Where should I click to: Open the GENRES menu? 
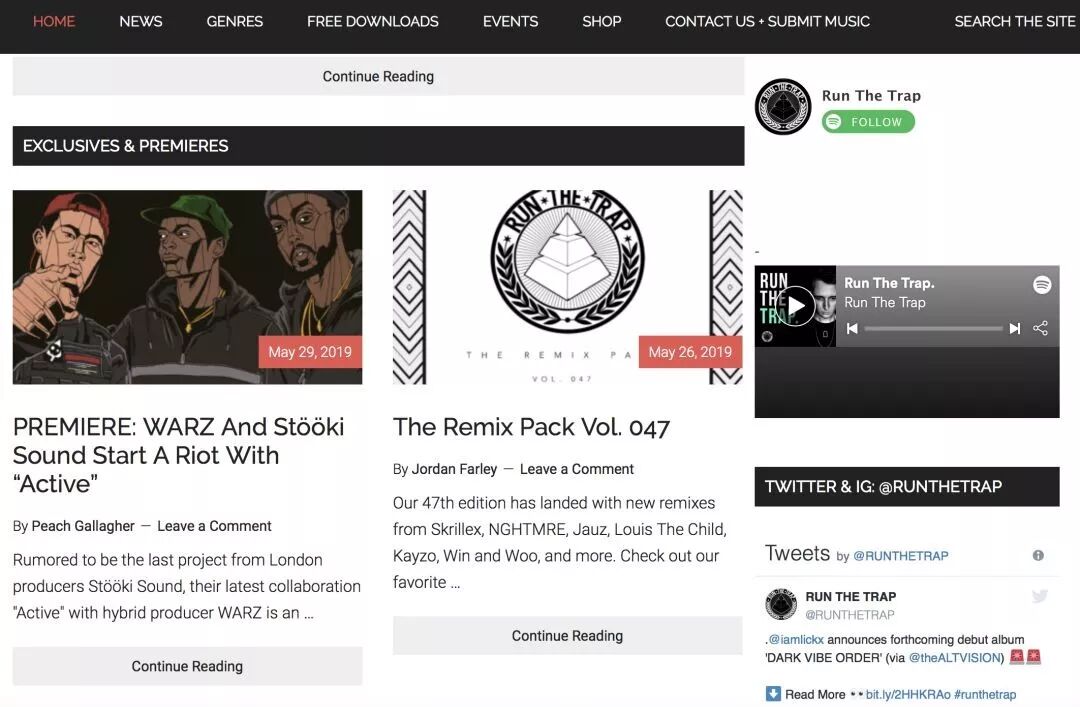pyautogui.click(x=234, y=21)
